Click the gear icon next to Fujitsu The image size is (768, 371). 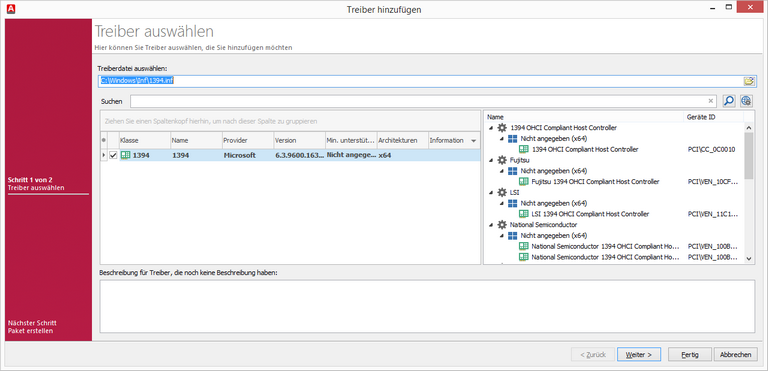[x=502, y=160]
